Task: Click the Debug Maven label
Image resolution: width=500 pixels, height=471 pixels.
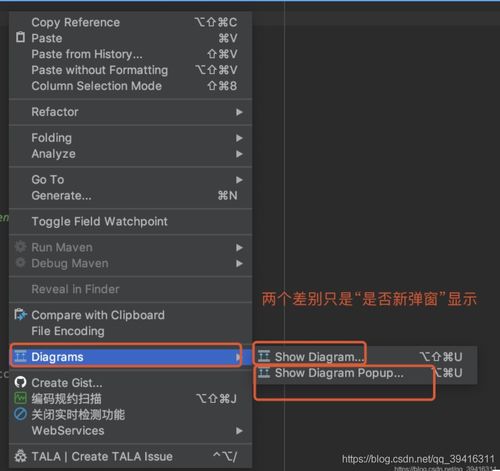Action: point(70,263)
